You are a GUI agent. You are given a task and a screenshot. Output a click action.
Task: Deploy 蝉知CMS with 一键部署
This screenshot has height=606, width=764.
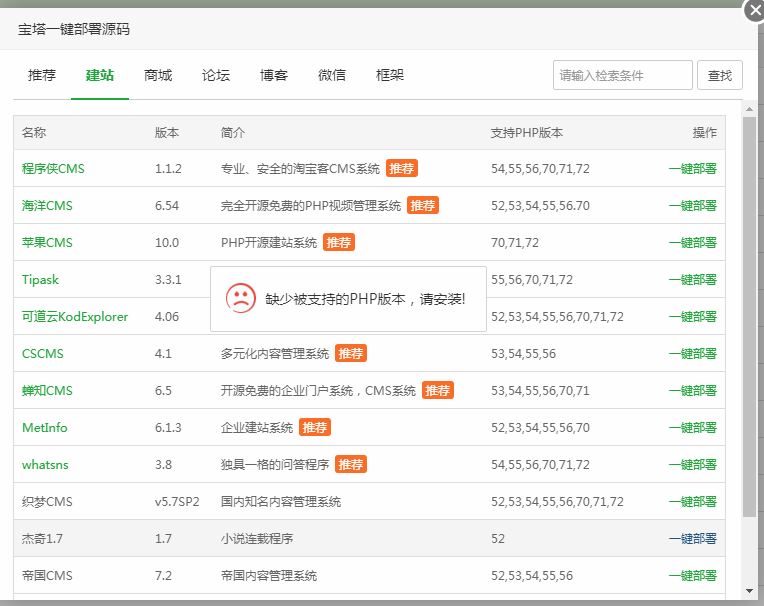coord(692,391)
